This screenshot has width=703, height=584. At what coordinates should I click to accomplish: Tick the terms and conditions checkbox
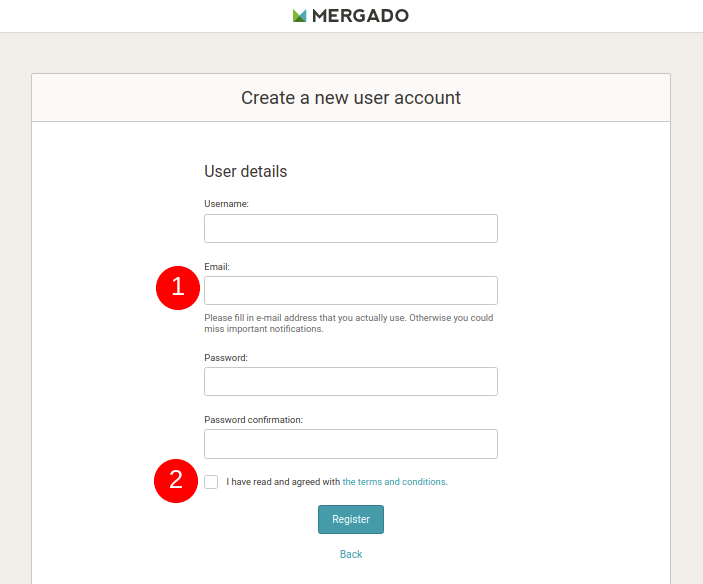pos(211,482)
